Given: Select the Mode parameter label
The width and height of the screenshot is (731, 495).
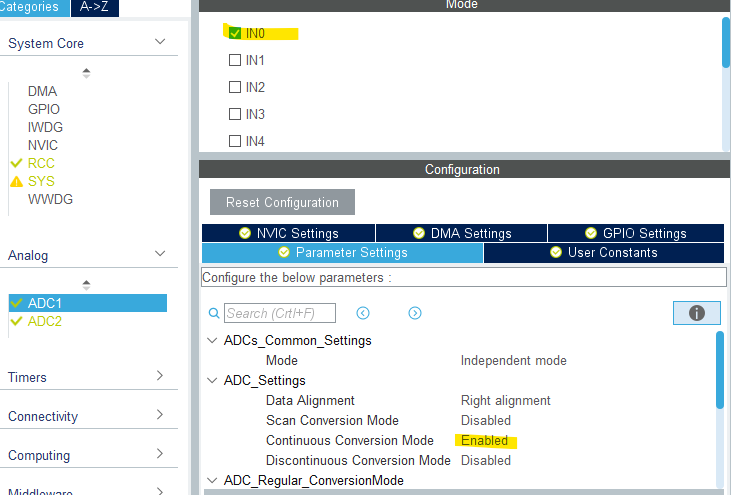Looking at the screenshot, I should click(282, 361).
